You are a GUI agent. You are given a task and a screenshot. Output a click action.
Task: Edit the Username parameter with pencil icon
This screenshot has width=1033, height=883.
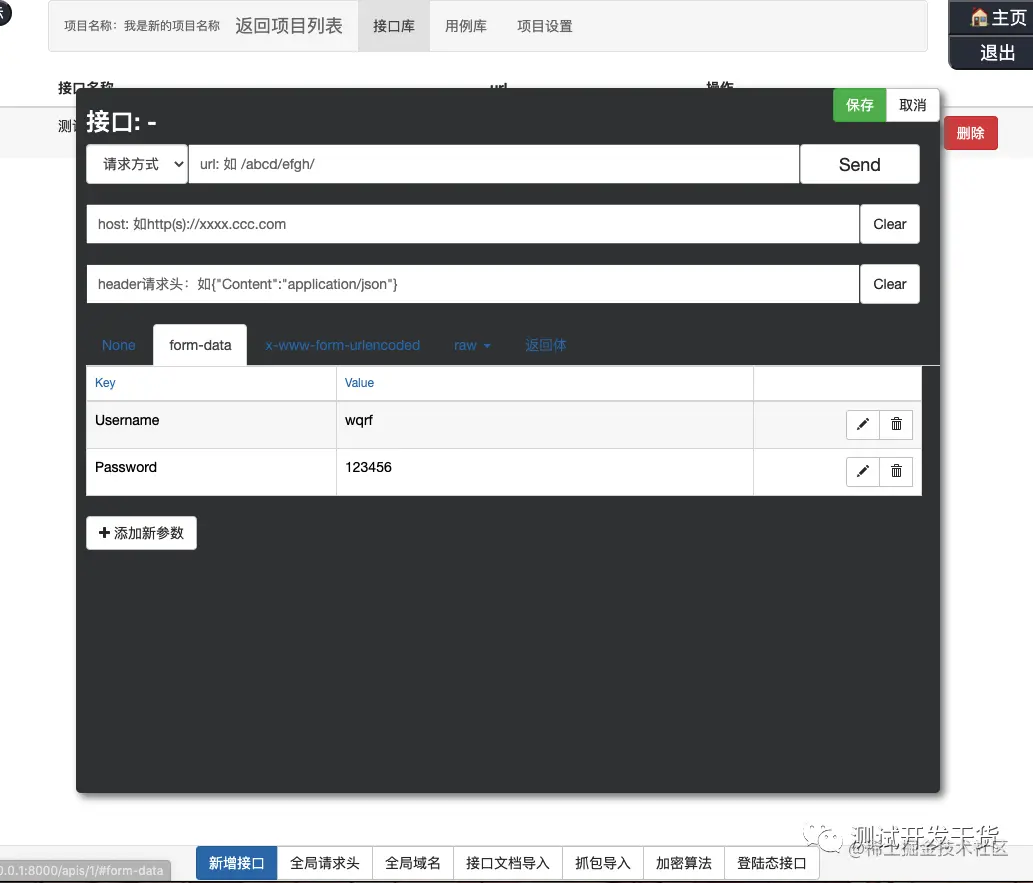click(862, 424)
